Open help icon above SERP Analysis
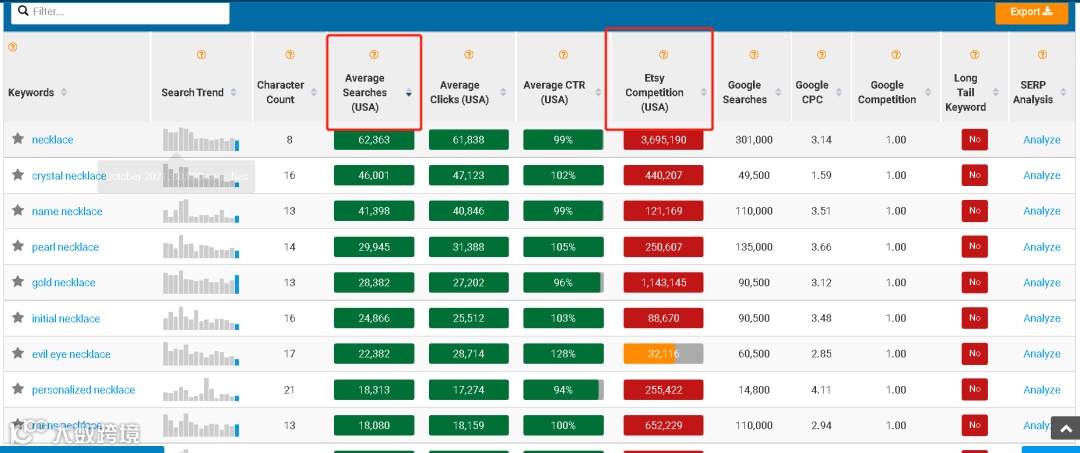 pyautogui.click(x=1042, y=54)
